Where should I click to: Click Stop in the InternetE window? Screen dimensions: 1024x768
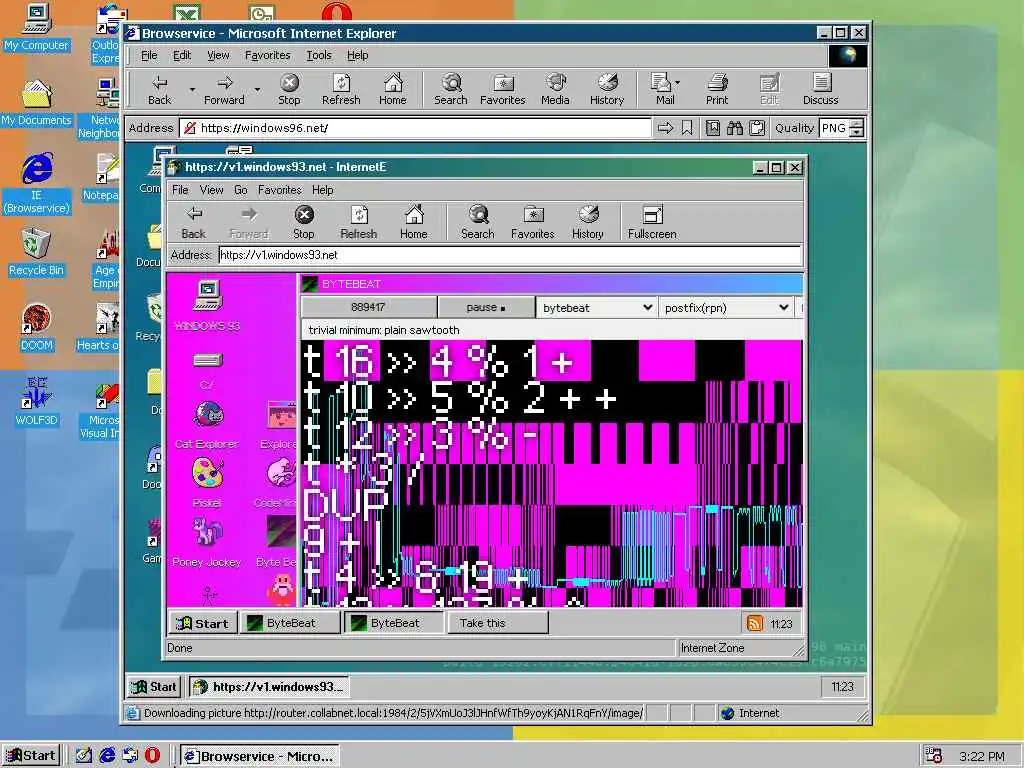tap(304, 223)
